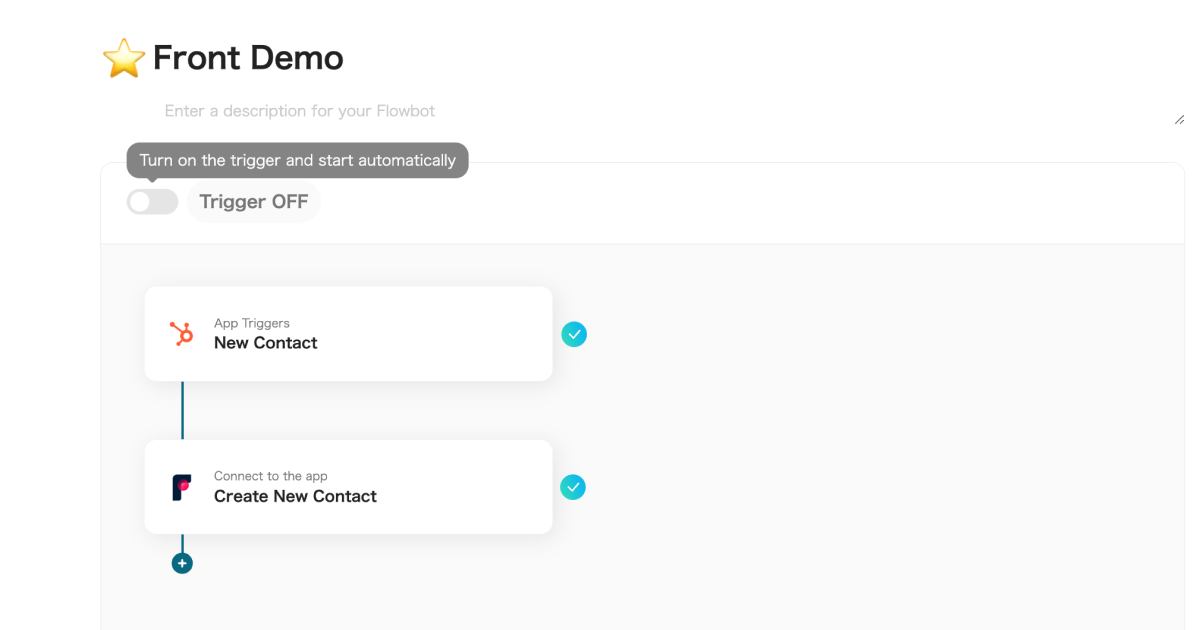Click the description box resize handle
Screen dimensions: 1200x630
pos(1179,119)
